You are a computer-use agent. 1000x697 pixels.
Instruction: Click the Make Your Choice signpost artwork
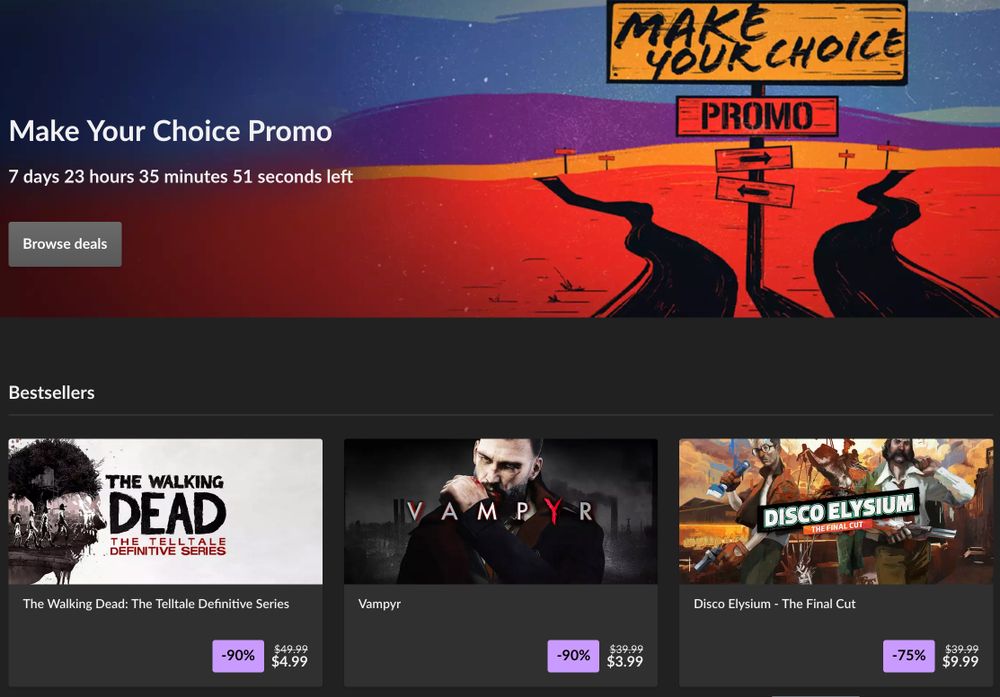tap(757, 42)
